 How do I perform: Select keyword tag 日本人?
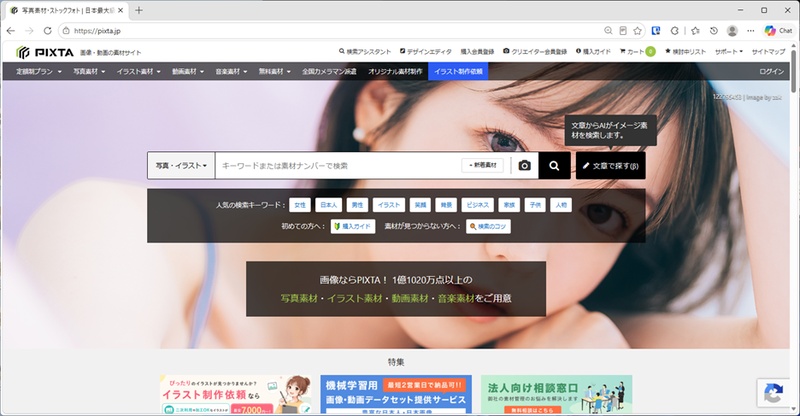point(329,205)
